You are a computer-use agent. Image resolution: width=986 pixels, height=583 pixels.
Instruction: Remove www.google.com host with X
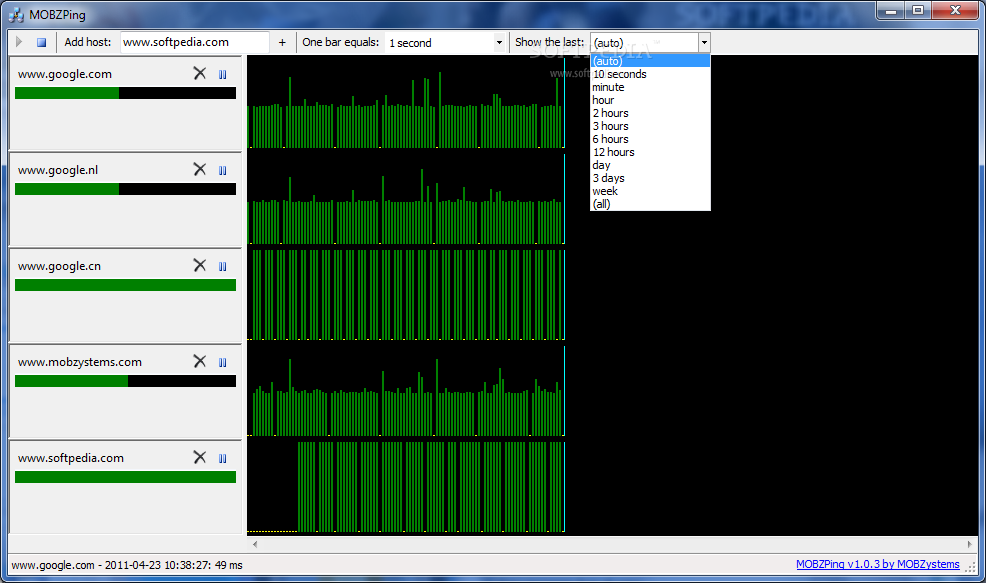click(x=199, y=74)
